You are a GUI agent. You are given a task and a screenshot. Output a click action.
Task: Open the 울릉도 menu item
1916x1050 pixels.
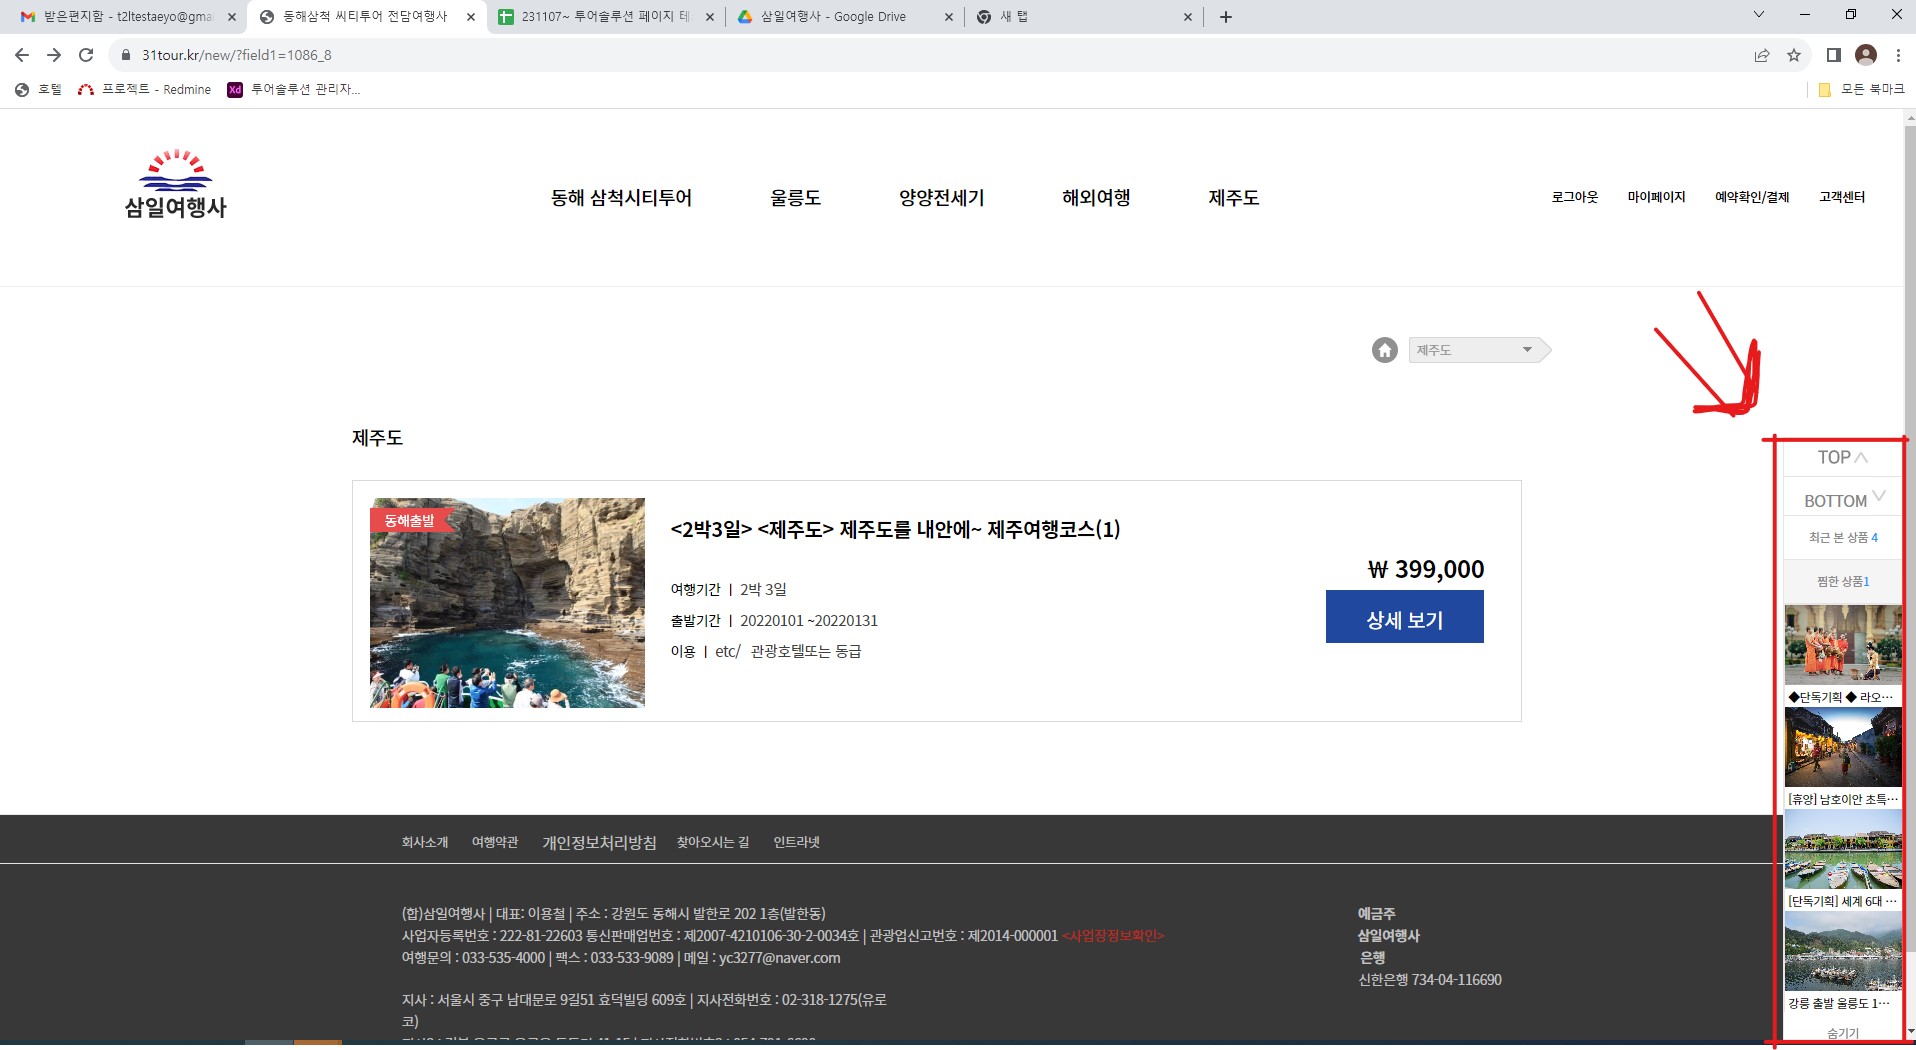pyautogui.click(x=795, y=198)
